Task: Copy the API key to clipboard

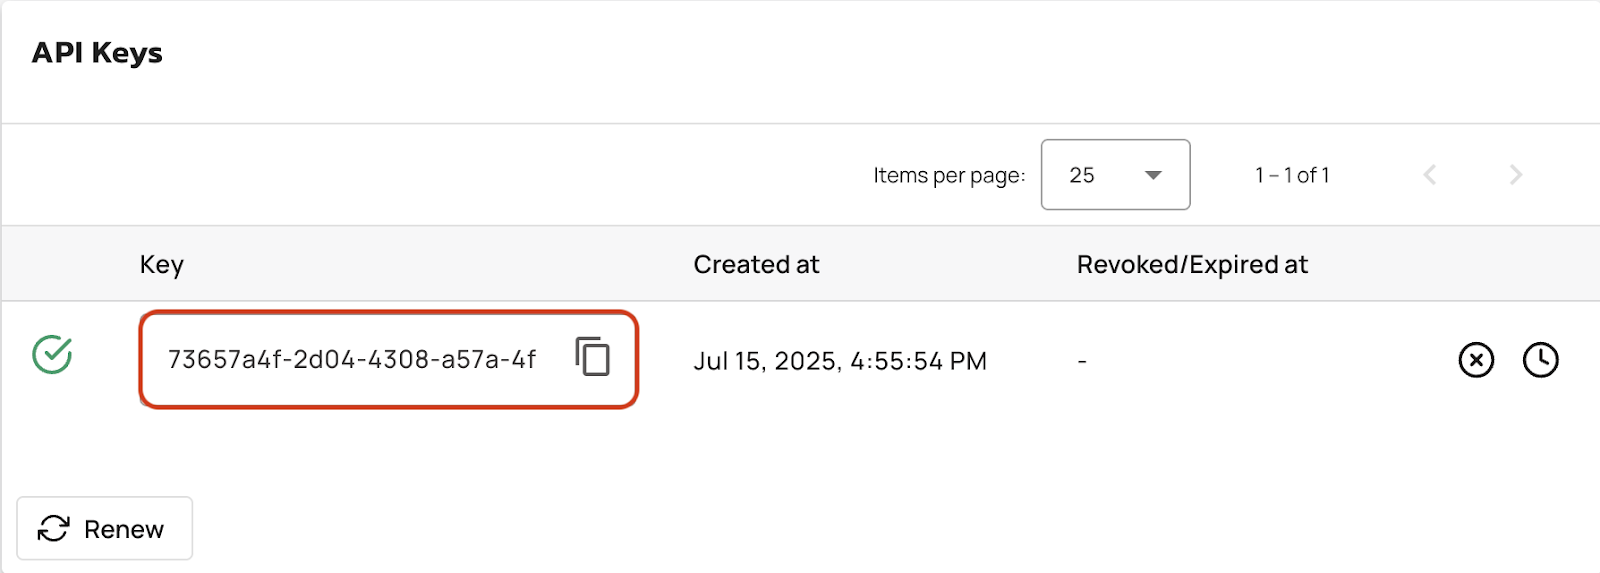Action: 593,356
